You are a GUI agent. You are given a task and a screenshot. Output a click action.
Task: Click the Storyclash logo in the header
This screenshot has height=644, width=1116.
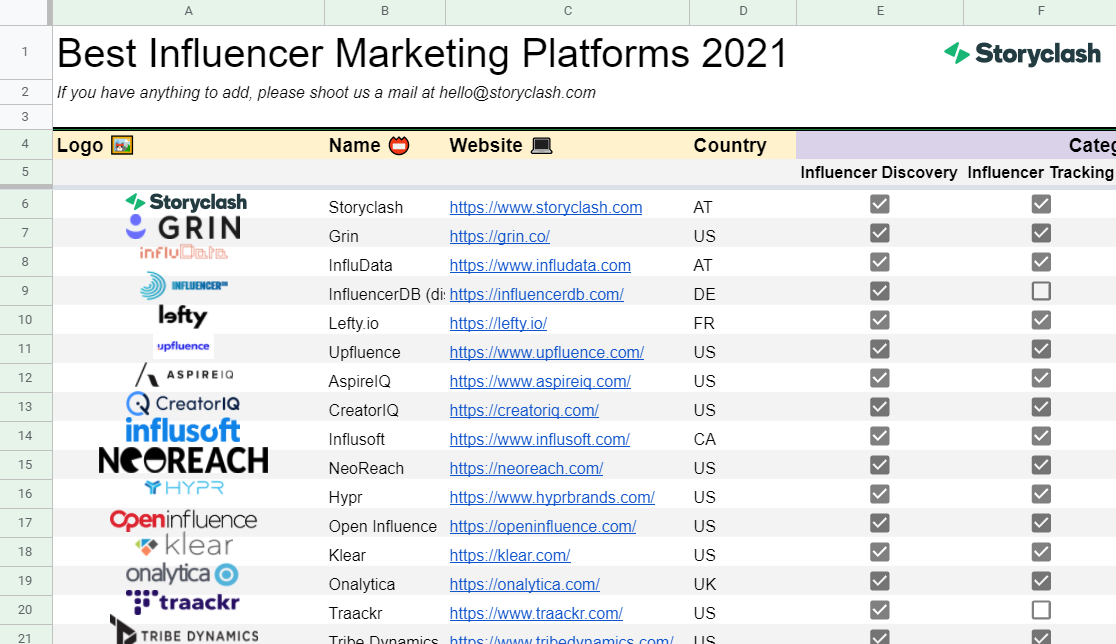(1022, 53)
